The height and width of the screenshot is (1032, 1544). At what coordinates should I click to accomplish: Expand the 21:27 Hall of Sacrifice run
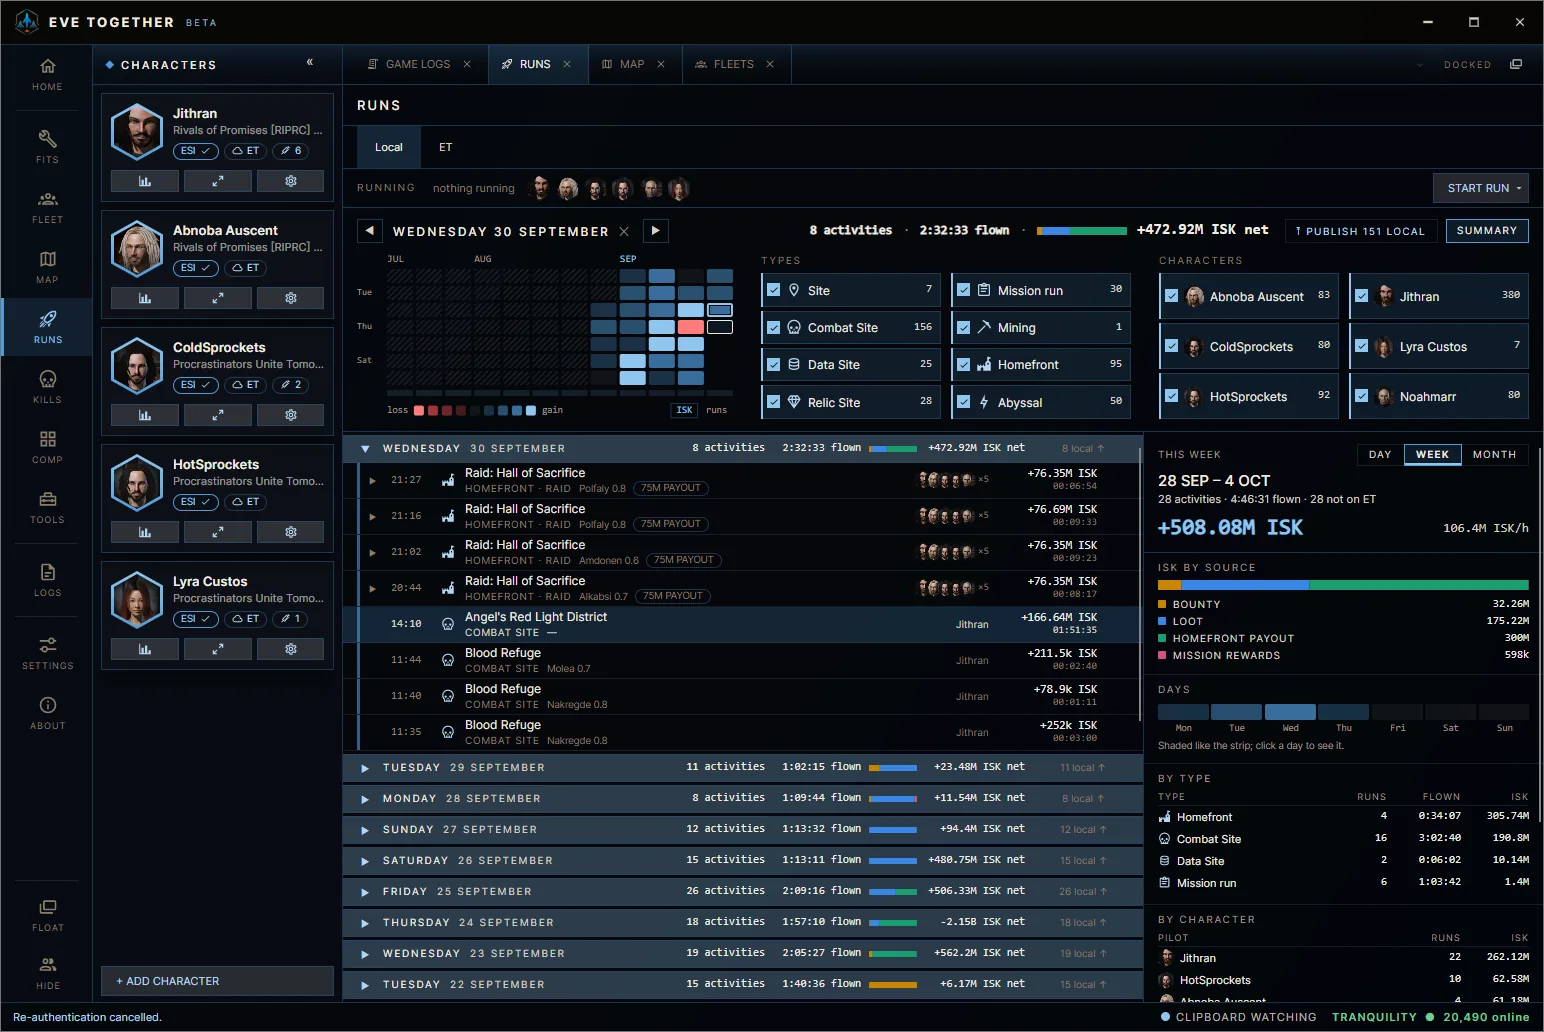coord(373,481)
